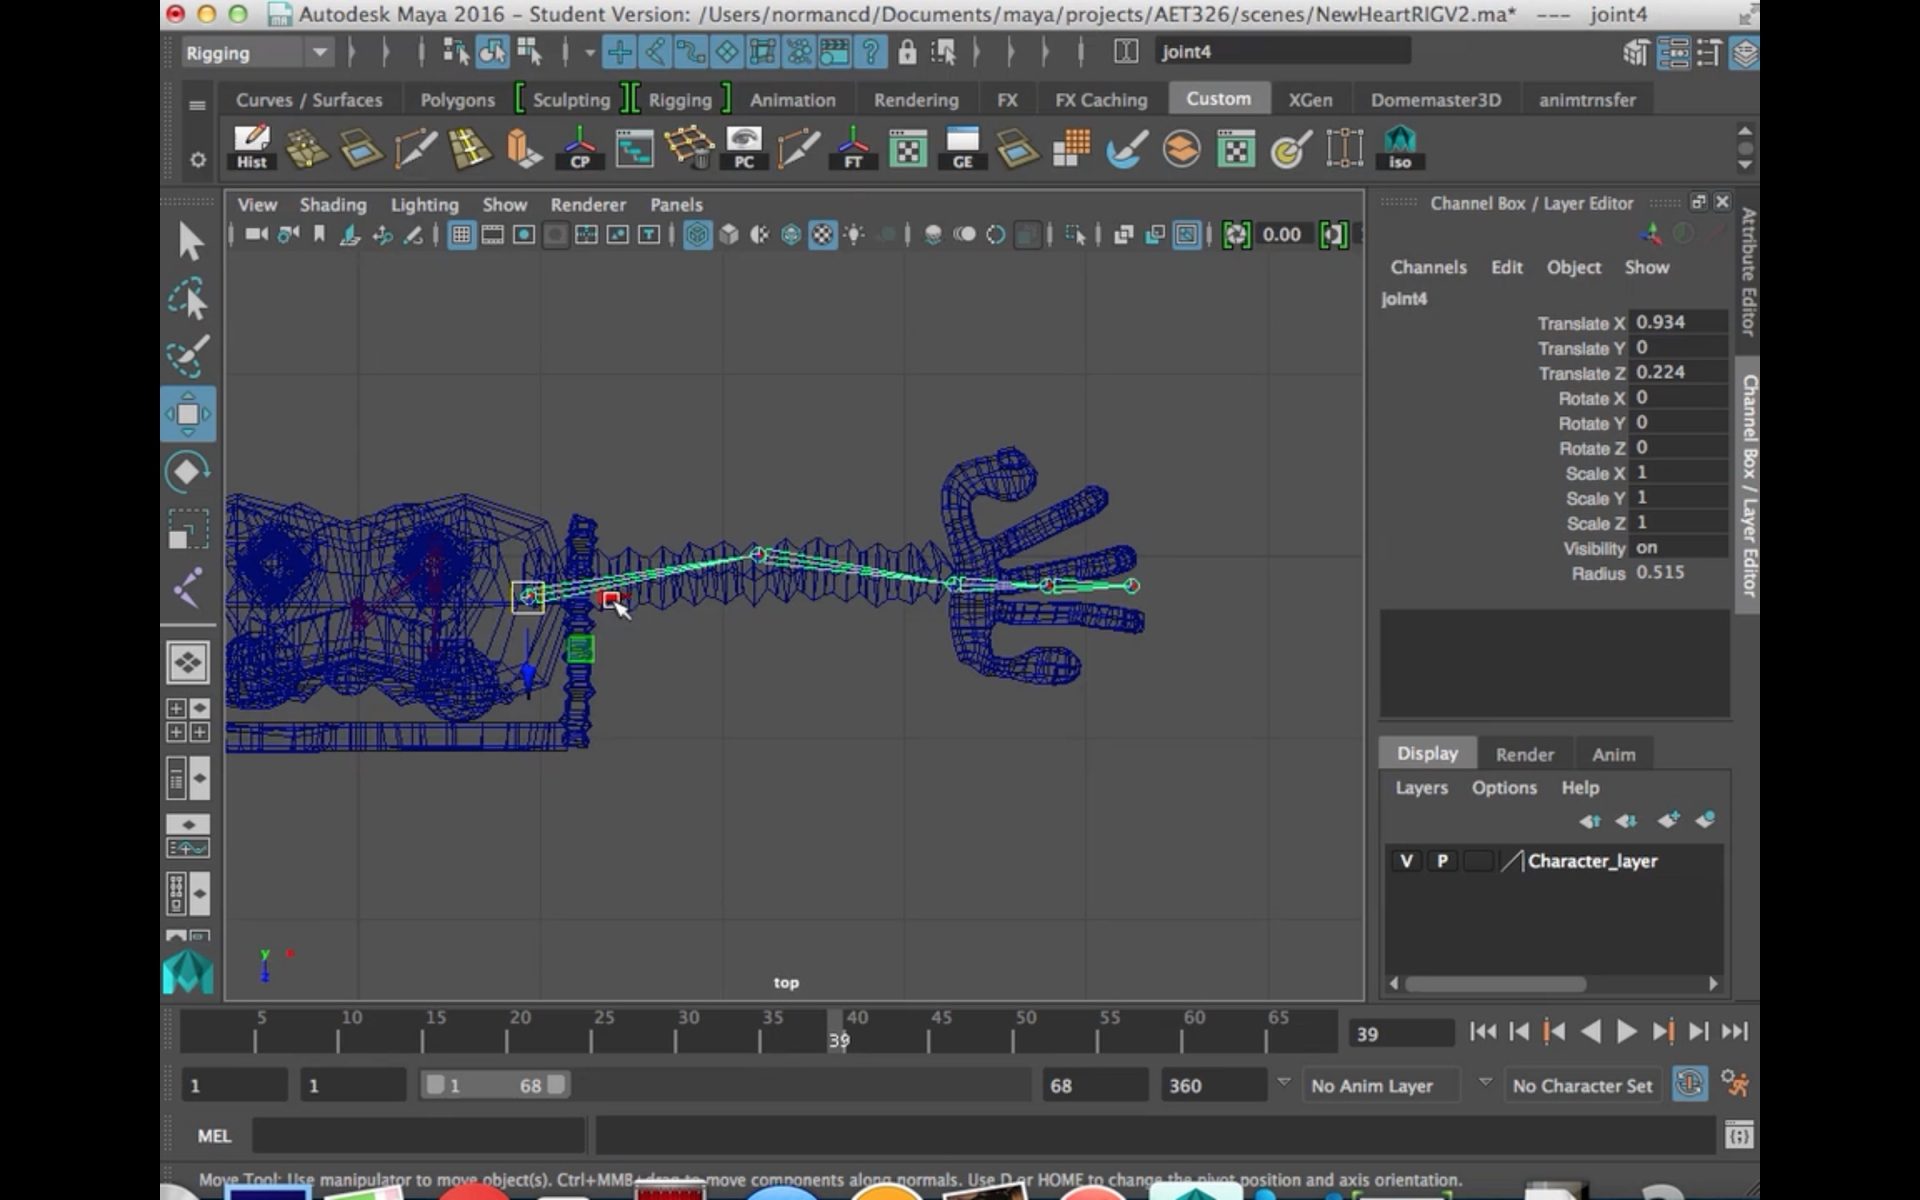1920x1200 pixels.
Task: Open the Panels menu
Action: (x=675, y=203)
